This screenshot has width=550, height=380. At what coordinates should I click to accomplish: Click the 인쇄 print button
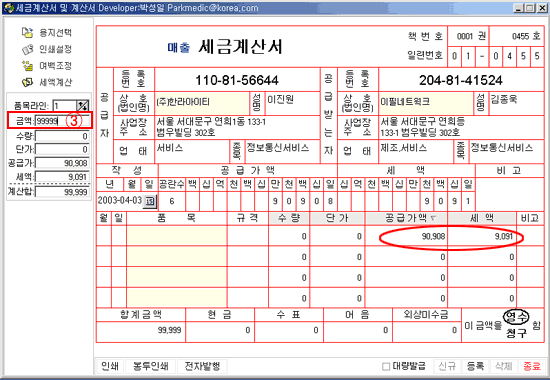click(110, 366)
